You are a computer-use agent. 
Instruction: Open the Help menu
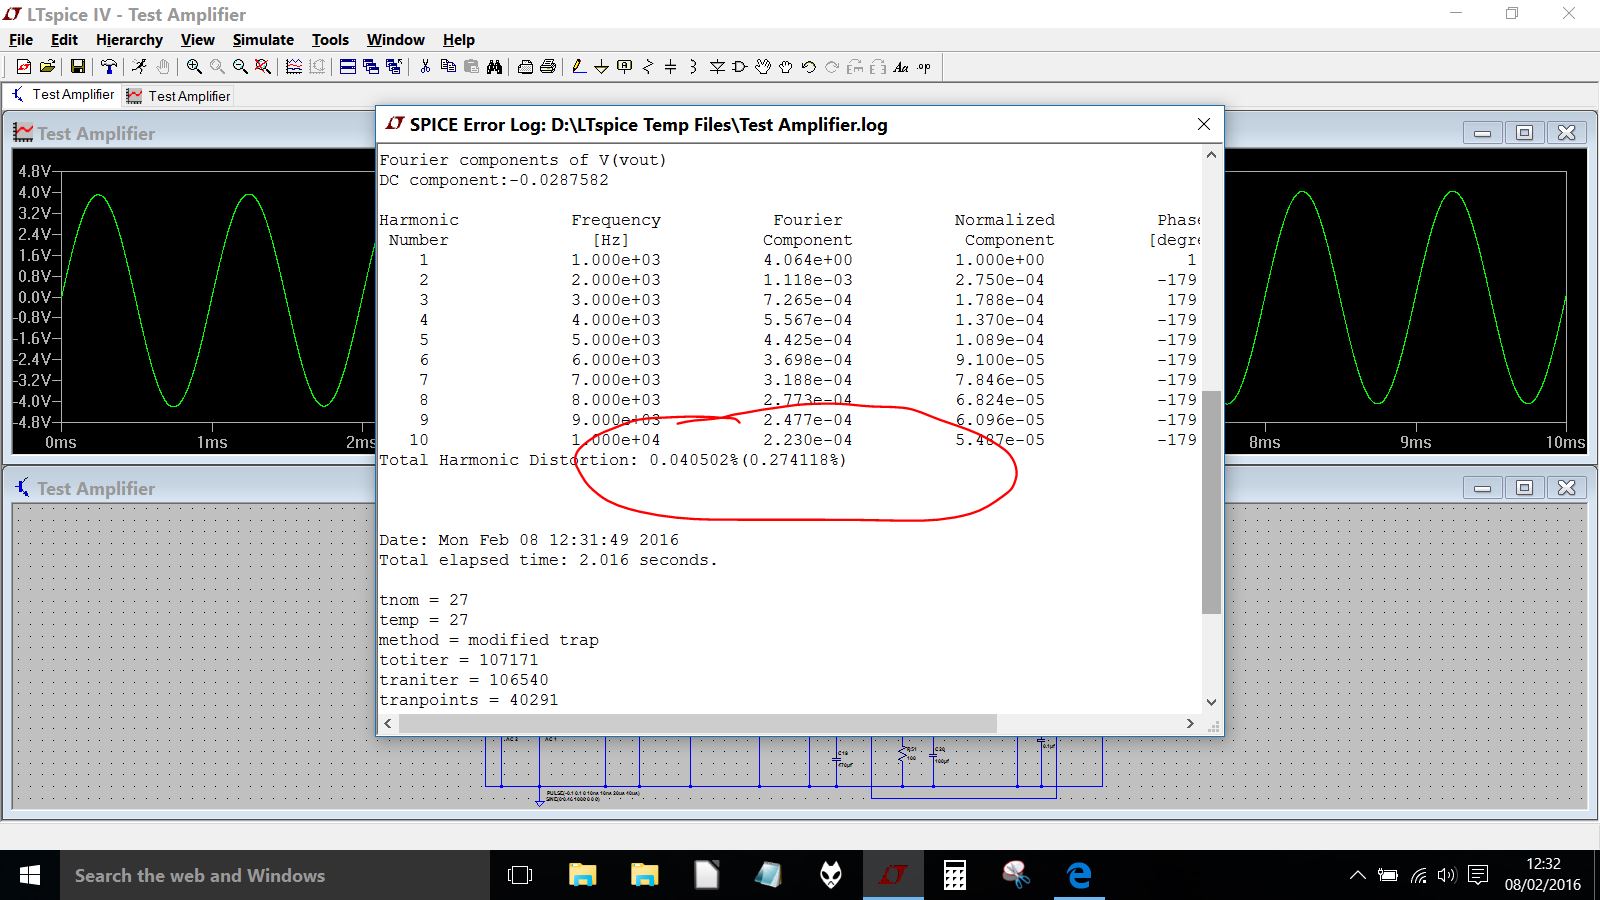[x=459, y=40]
